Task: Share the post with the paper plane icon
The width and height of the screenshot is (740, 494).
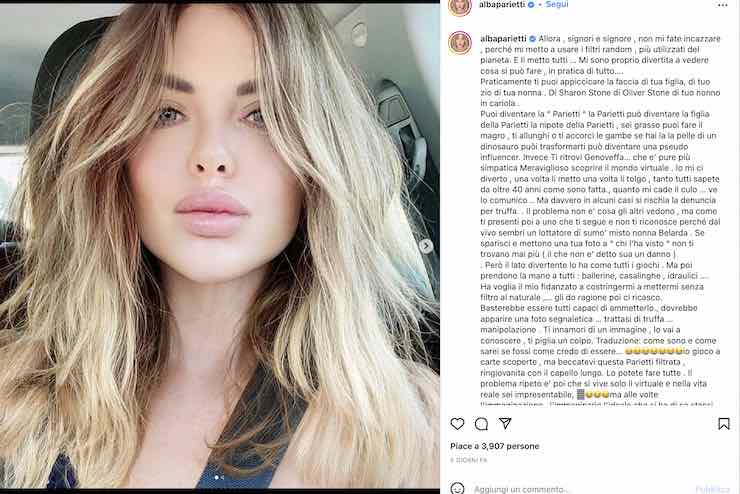Action: coord(505,423)
